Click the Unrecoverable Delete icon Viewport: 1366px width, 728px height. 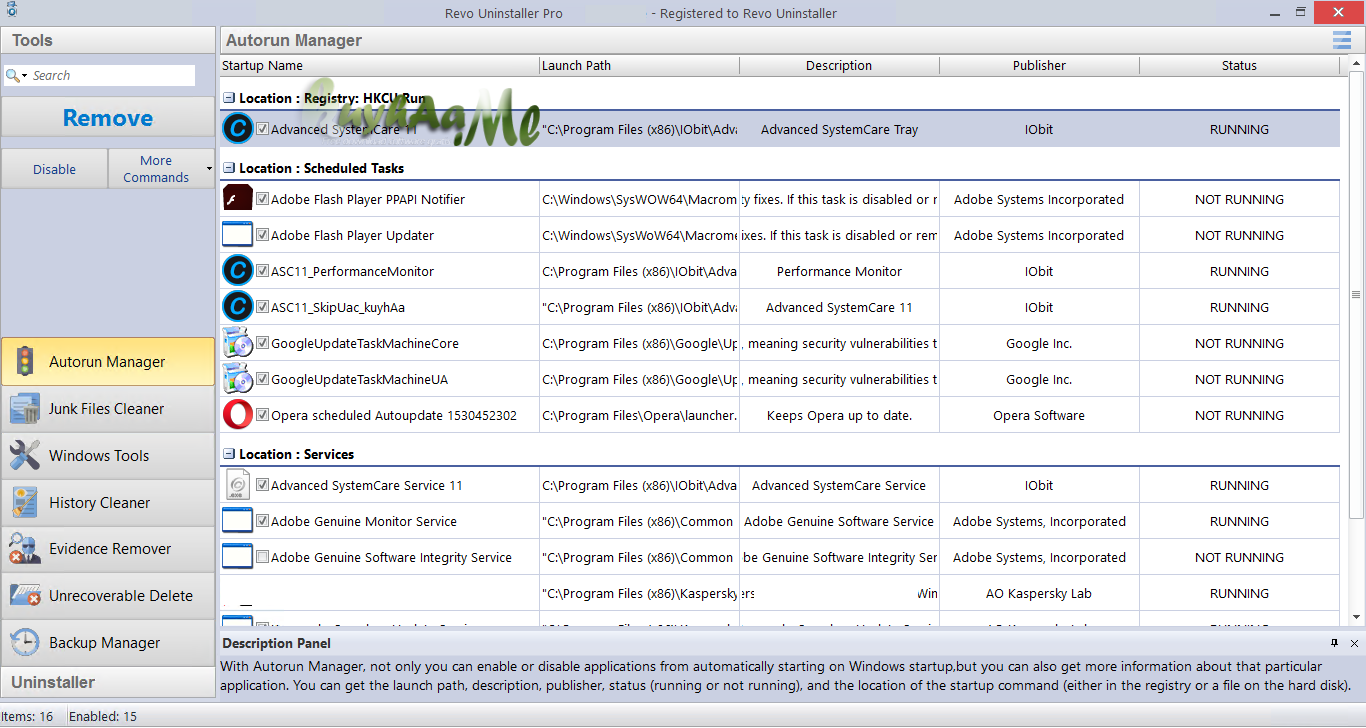point(24,596)
